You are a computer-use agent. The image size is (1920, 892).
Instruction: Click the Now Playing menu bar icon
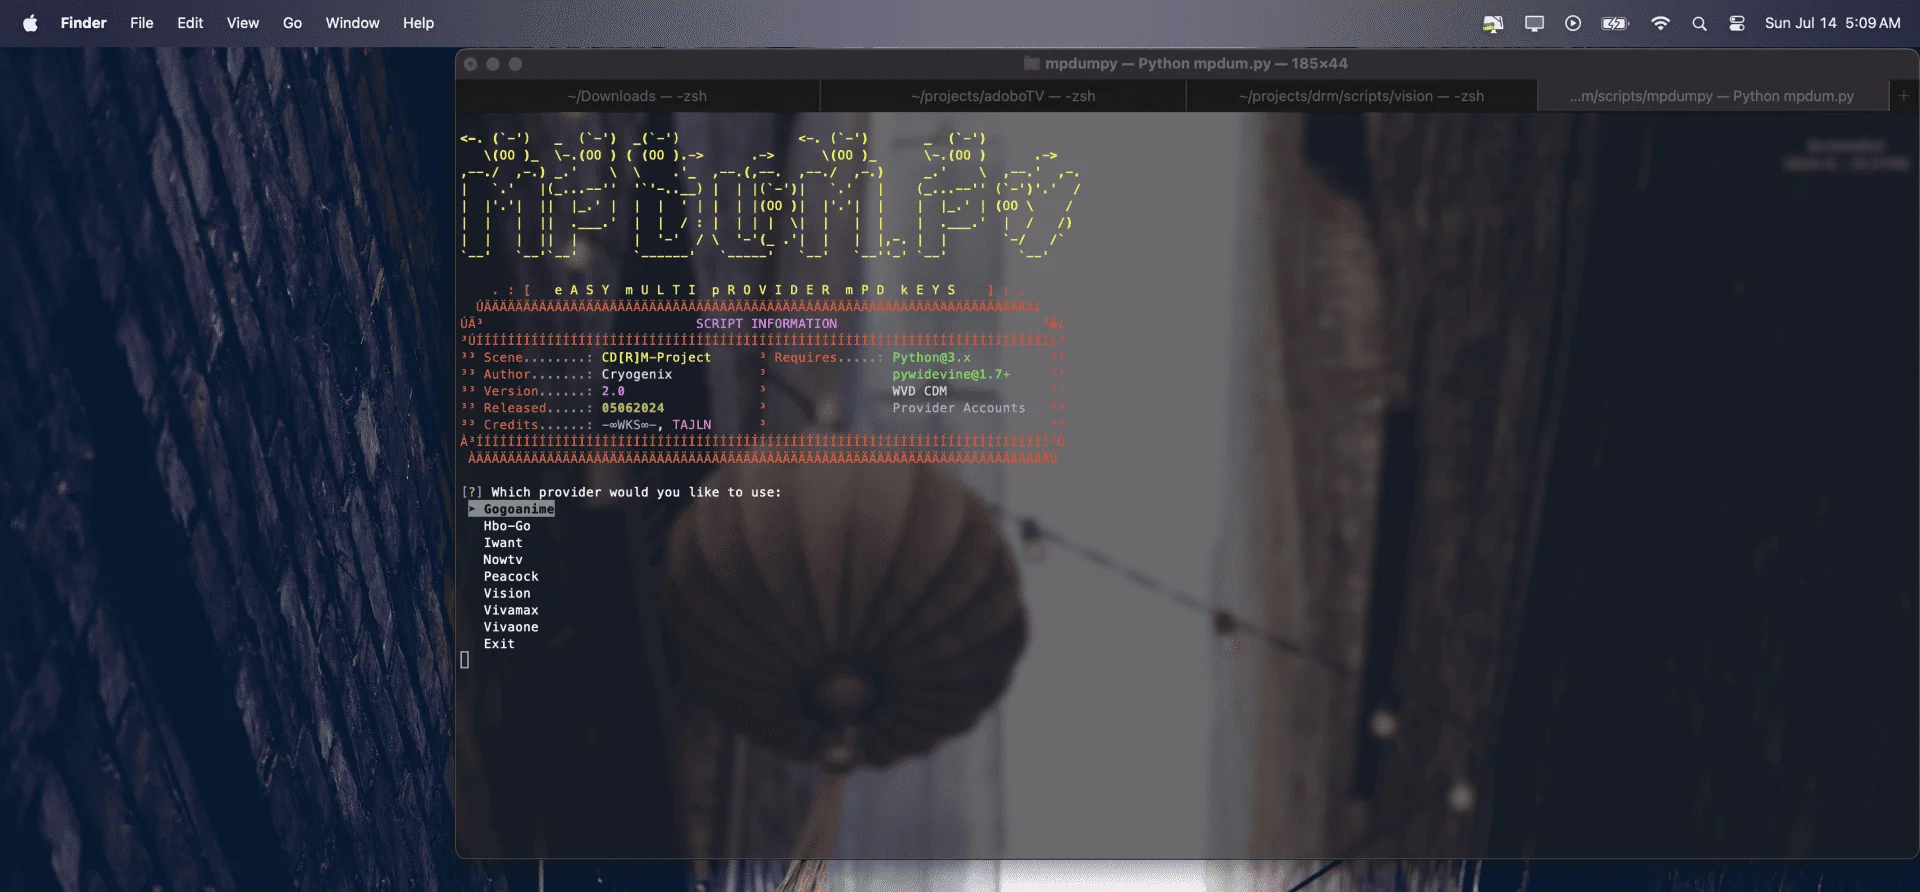coord(1573,23)
